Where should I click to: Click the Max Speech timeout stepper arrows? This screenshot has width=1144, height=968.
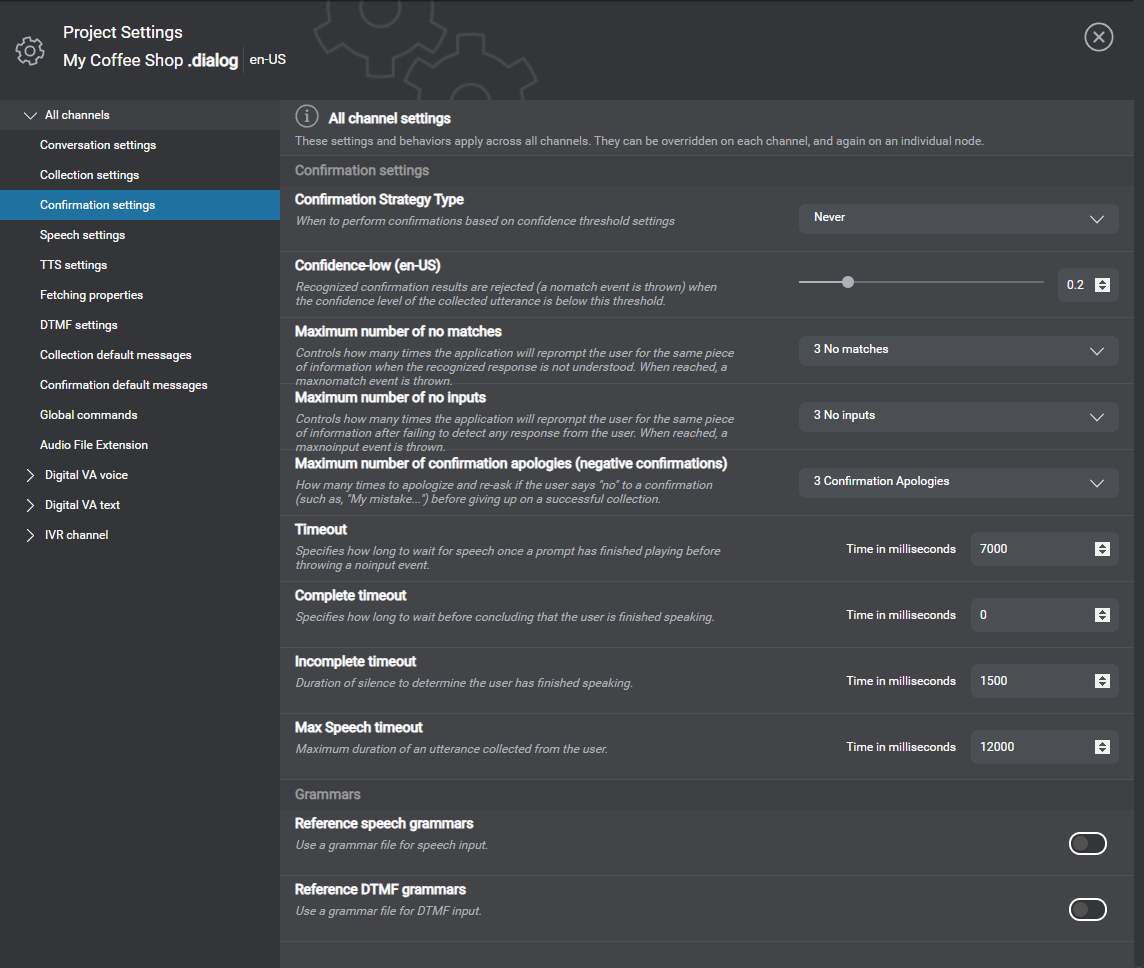[x=1102, y=747]
